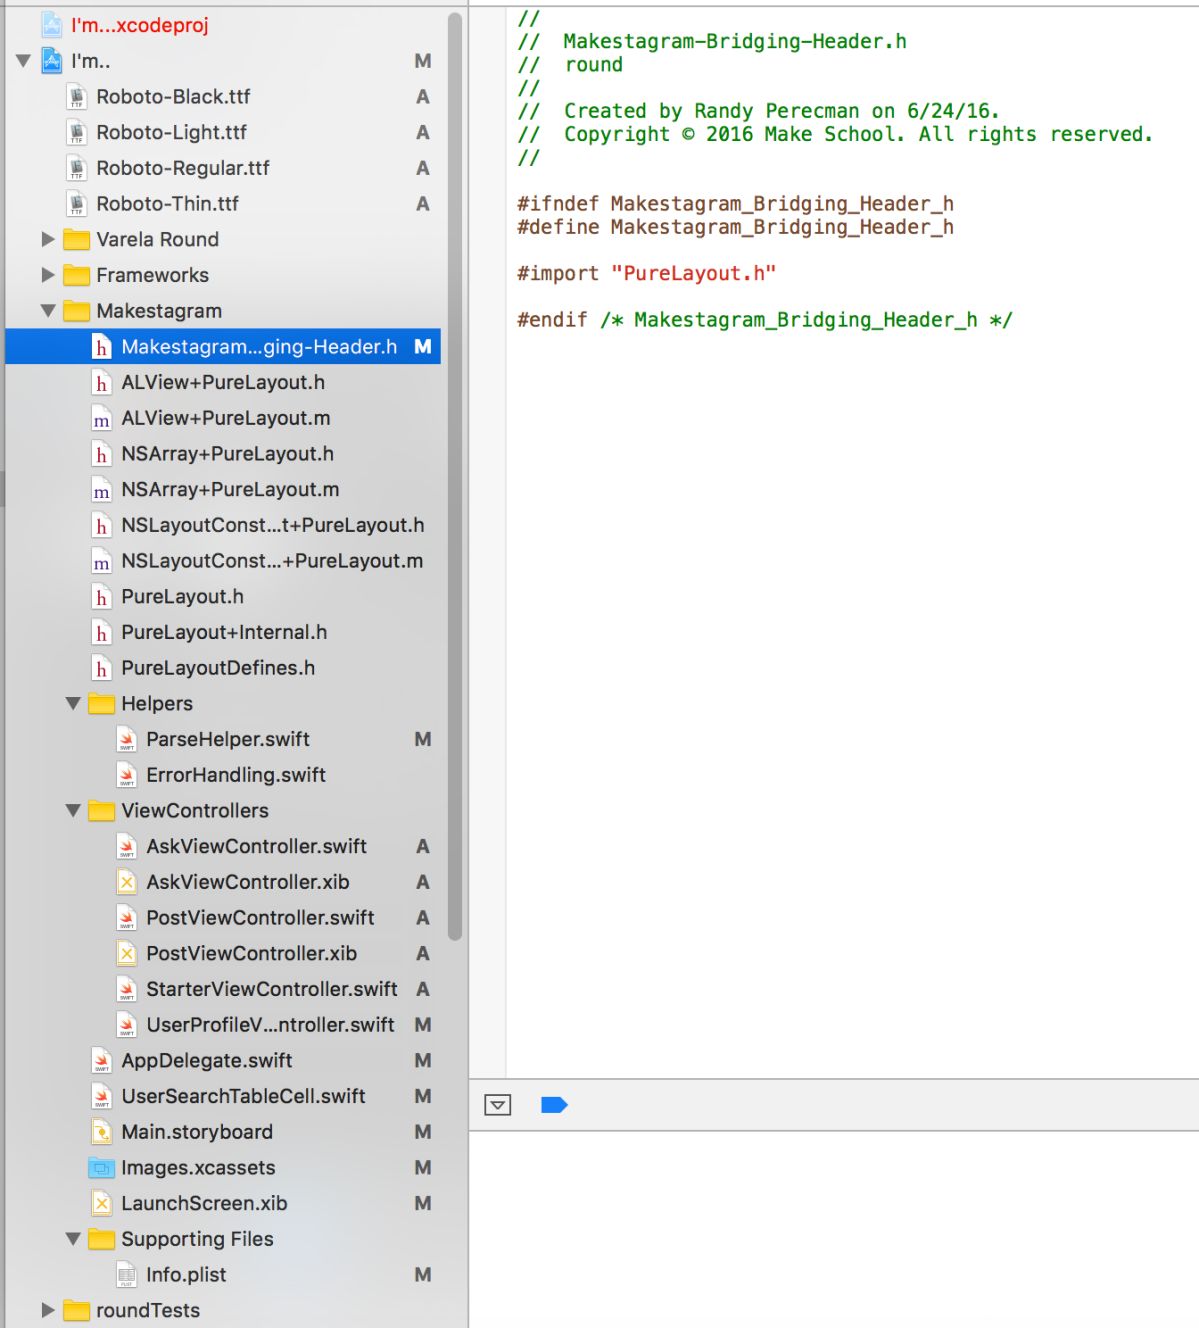This screenshot has width=1199, height=1328.
Task: Click the implementation icon of NSArray+PureLayout.m
Action: point(101,490)
